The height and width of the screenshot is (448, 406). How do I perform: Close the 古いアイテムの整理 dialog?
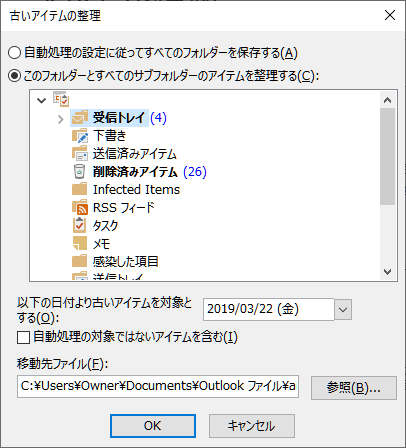[x=390, y=15]
